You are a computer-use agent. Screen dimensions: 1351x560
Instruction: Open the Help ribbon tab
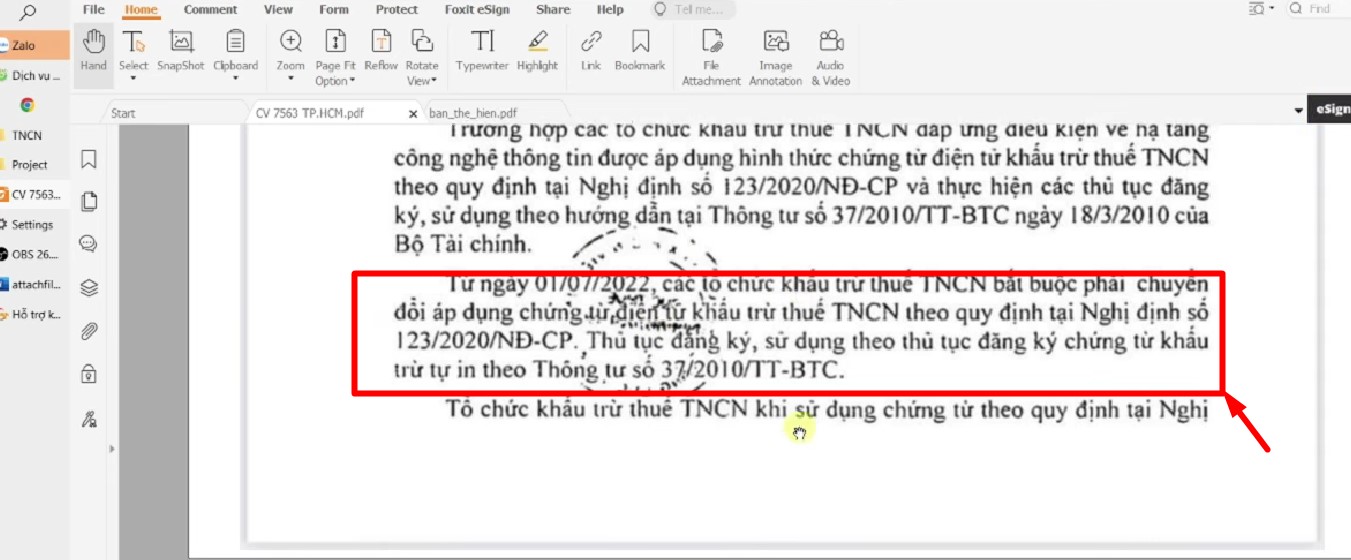[x=610, y=9]
